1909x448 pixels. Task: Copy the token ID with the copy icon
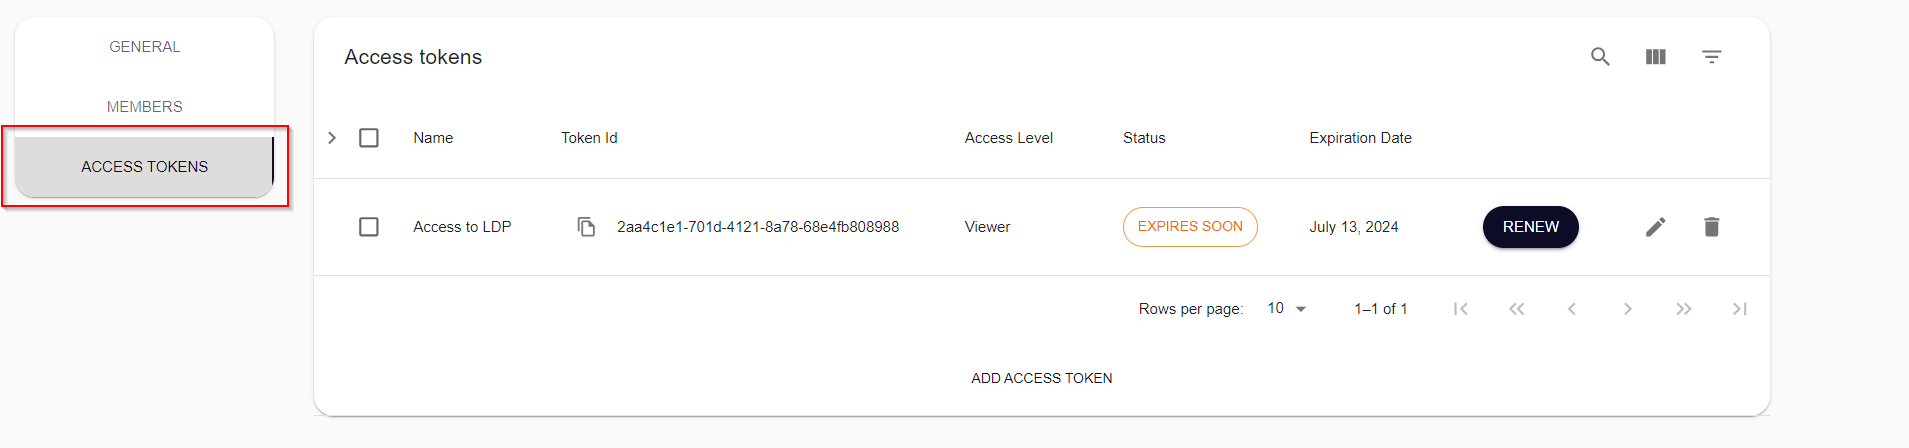tap(587, 227)
